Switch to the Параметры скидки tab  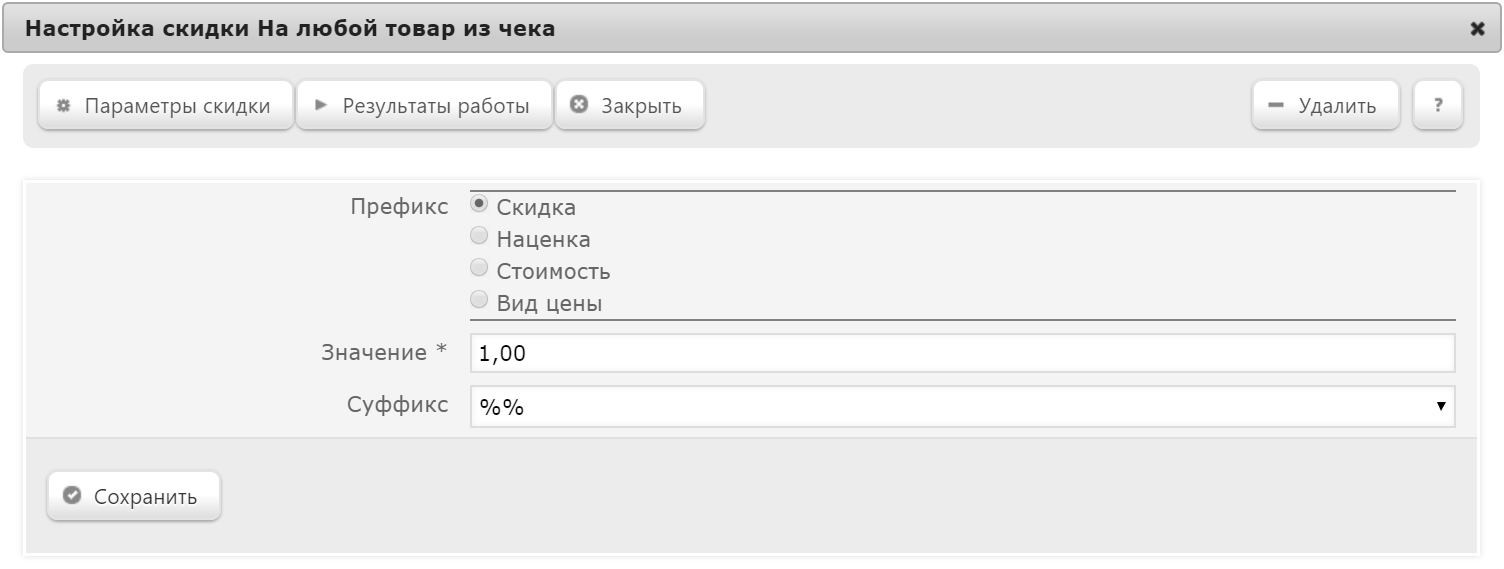(166, 106)
